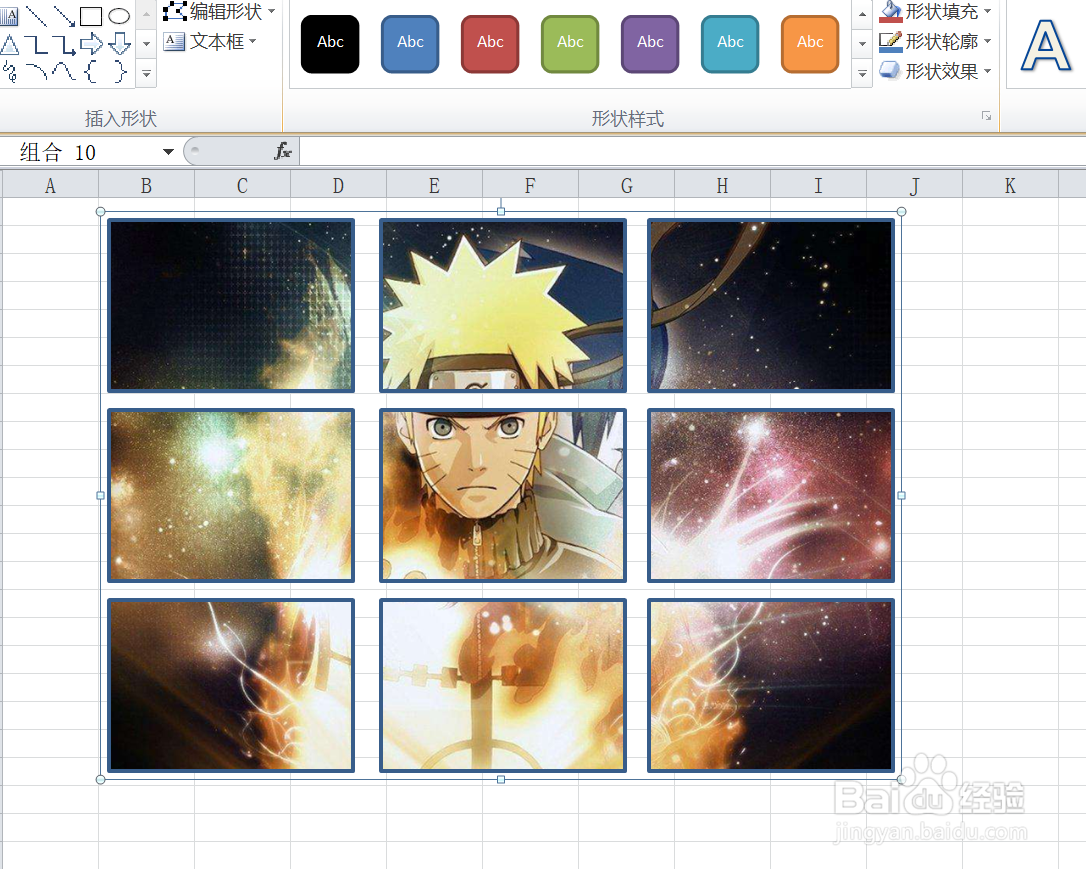Select the middle-left golden nebula tile

231,495
